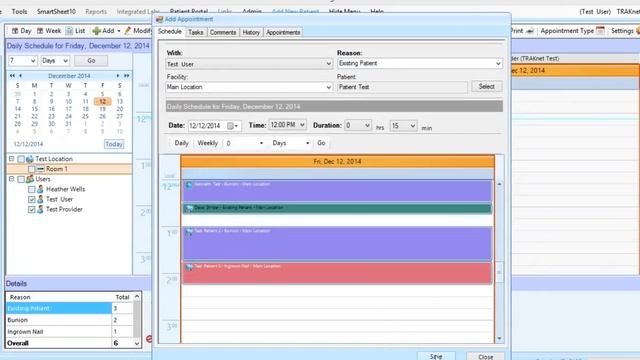Click the Save button in dialog
Image resolution: width=640 pixels, height=360 pixels.
point(436,356)
